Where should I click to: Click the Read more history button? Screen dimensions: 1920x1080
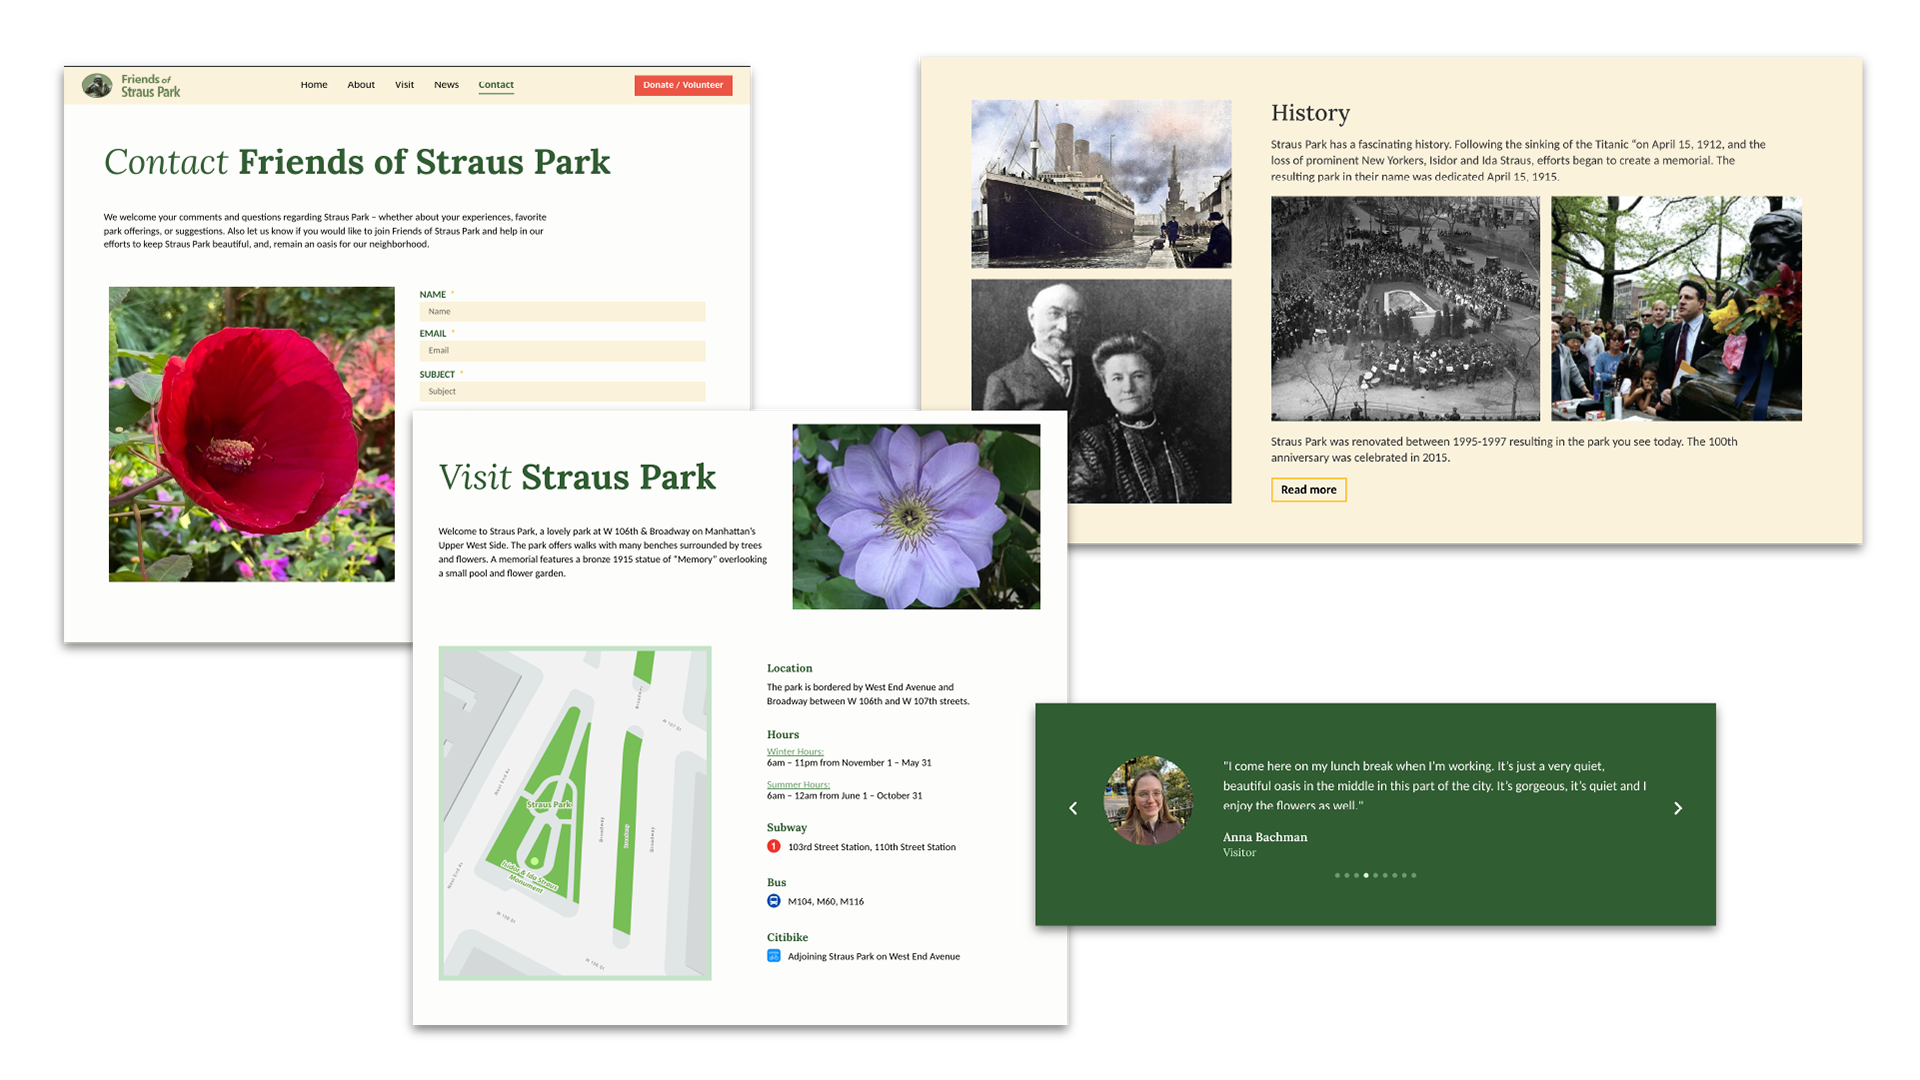tap(1308, 490)
